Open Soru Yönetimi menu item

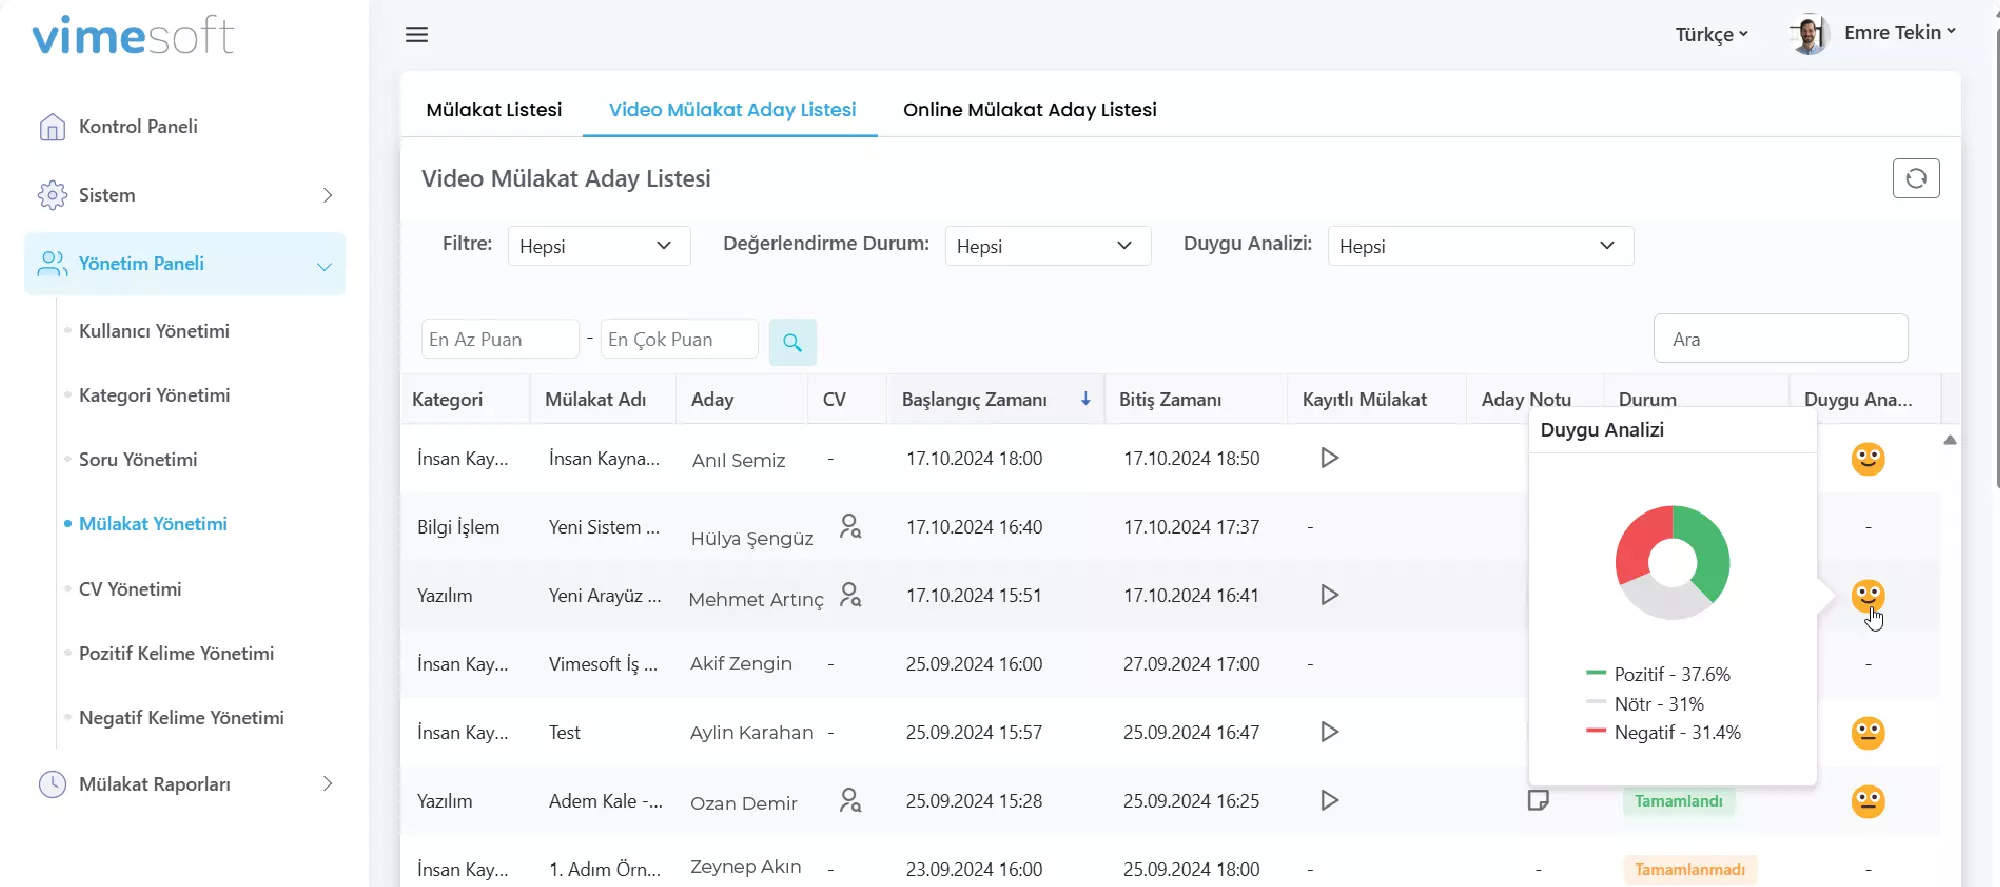(x=138, y=459)
